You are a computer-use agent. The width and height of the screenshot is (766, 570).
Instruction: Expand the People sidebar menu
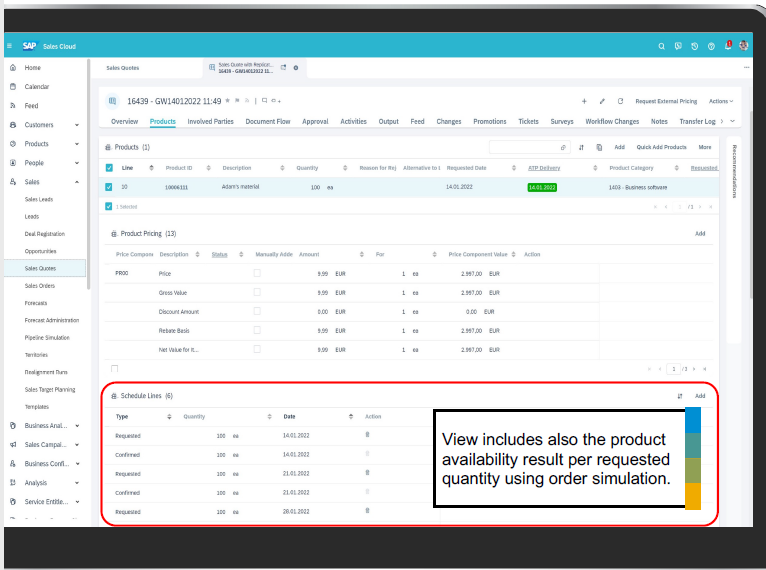77,163
